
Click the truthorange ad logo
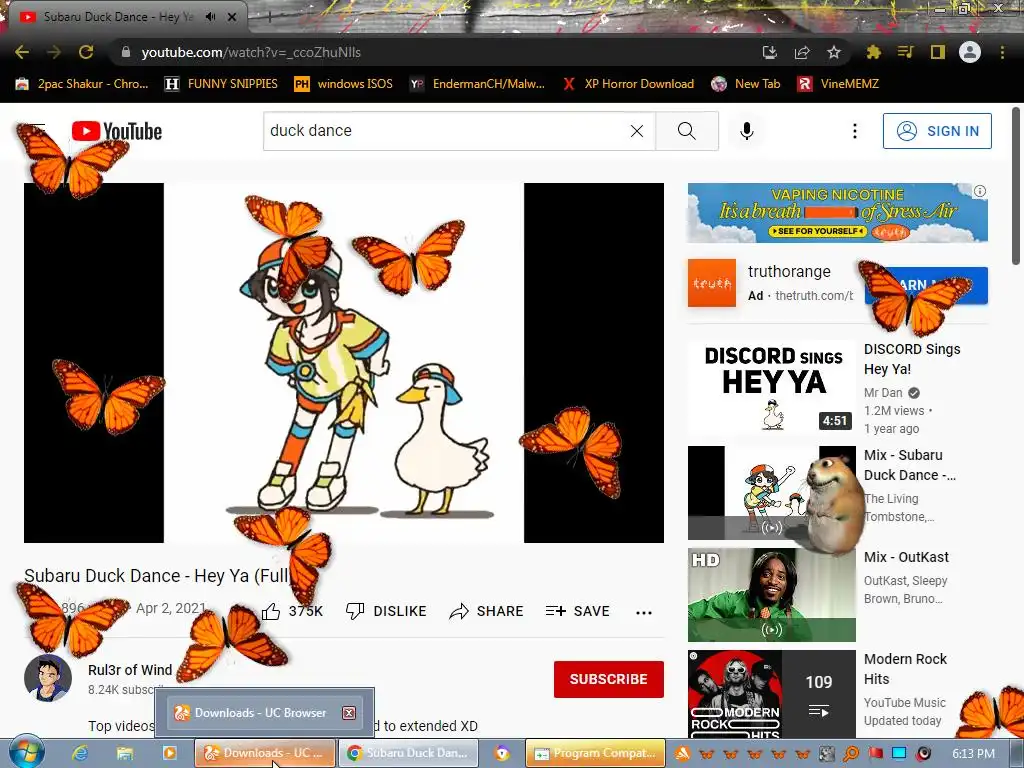712,283
